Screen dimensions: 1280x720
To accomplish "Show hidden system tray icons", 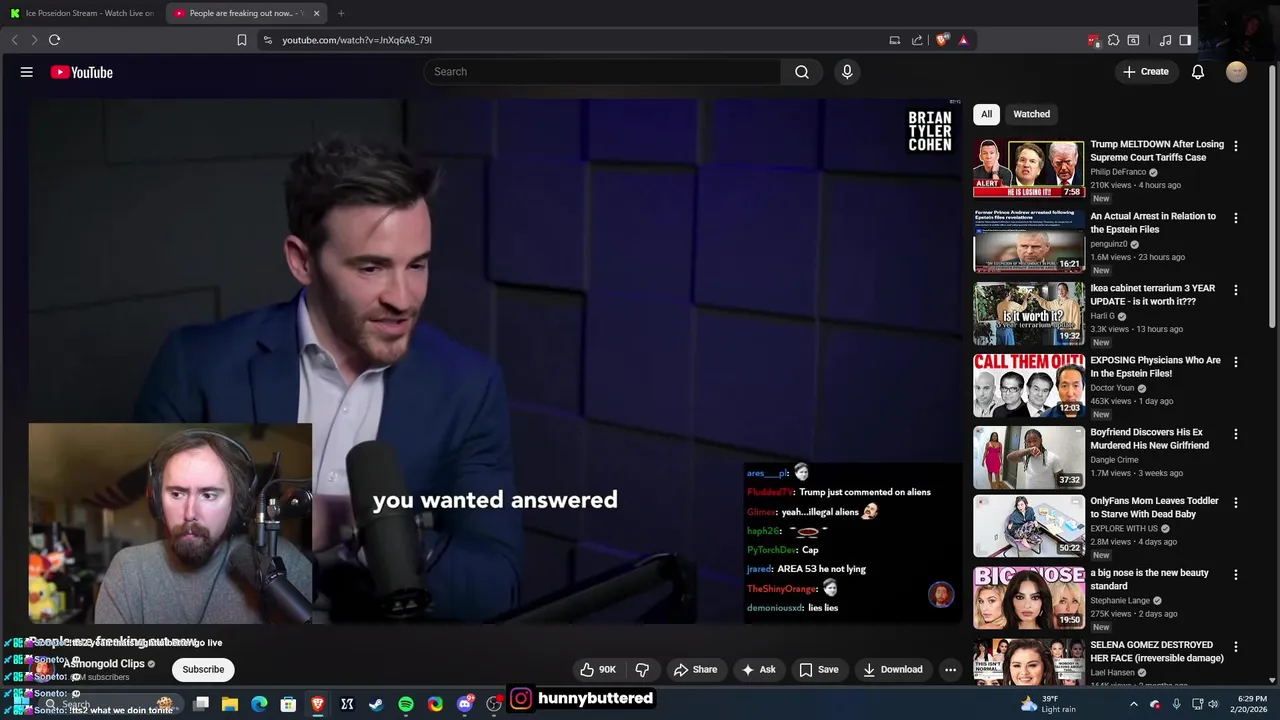I will 1133,704.
